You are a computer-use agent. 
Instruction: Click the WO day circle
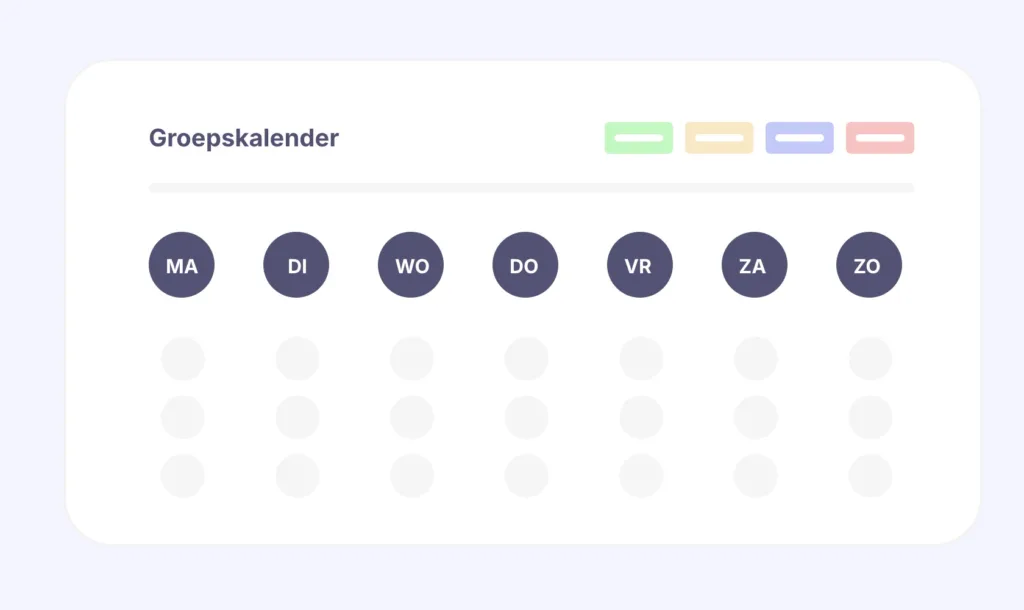click(411, 265)
